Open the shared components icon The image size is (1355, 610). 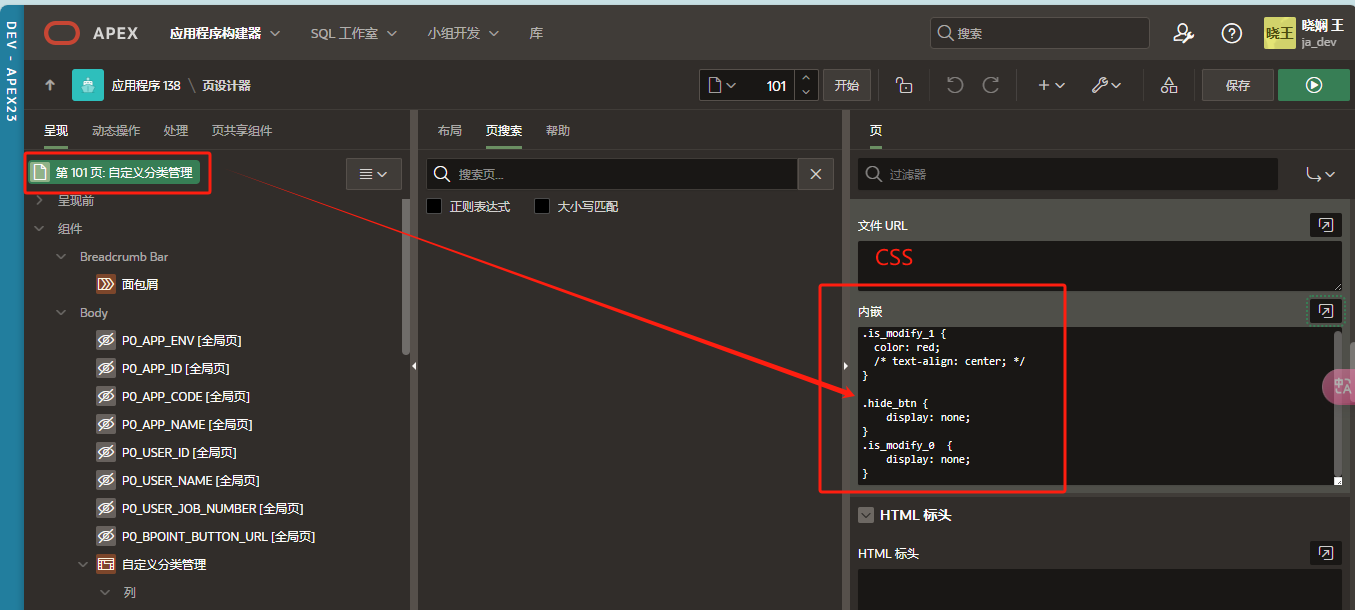(x=1168, y=86)
